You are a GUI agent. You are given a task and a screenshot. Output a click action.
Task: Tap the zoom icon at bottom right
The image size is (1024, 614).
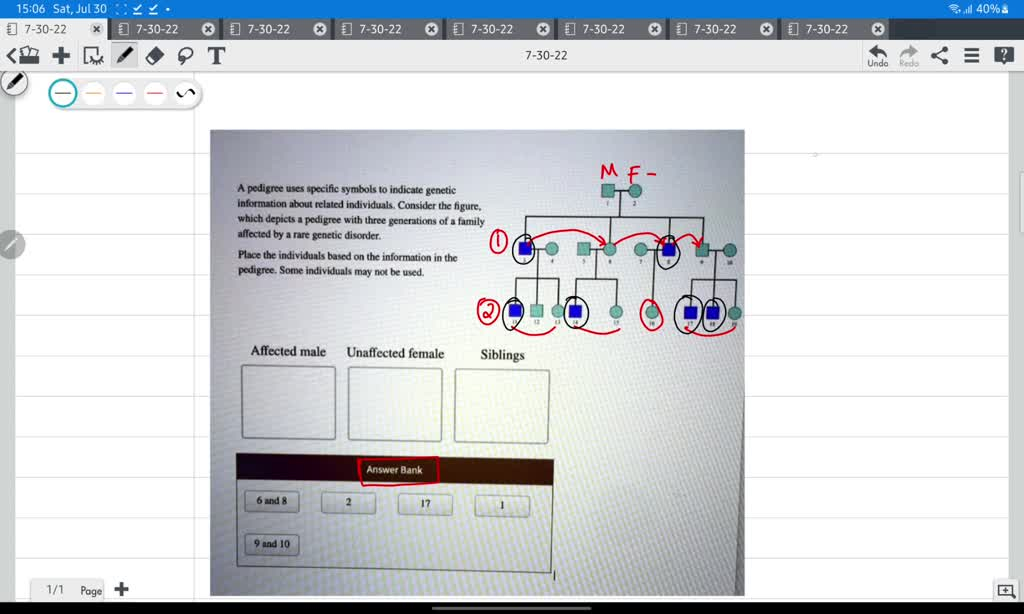pos(1006,591)
